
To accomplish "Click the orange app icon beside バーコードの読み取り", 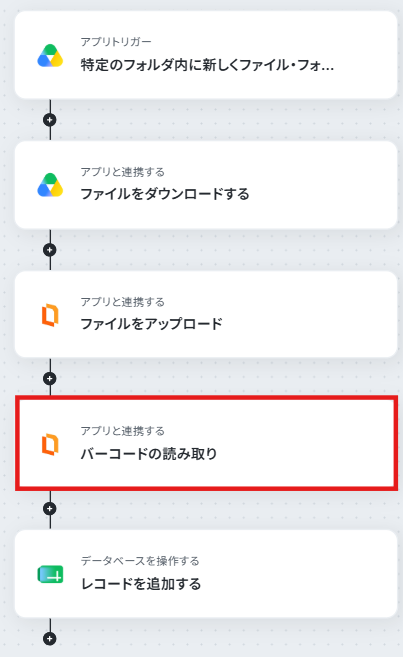I will coord(50,444).
